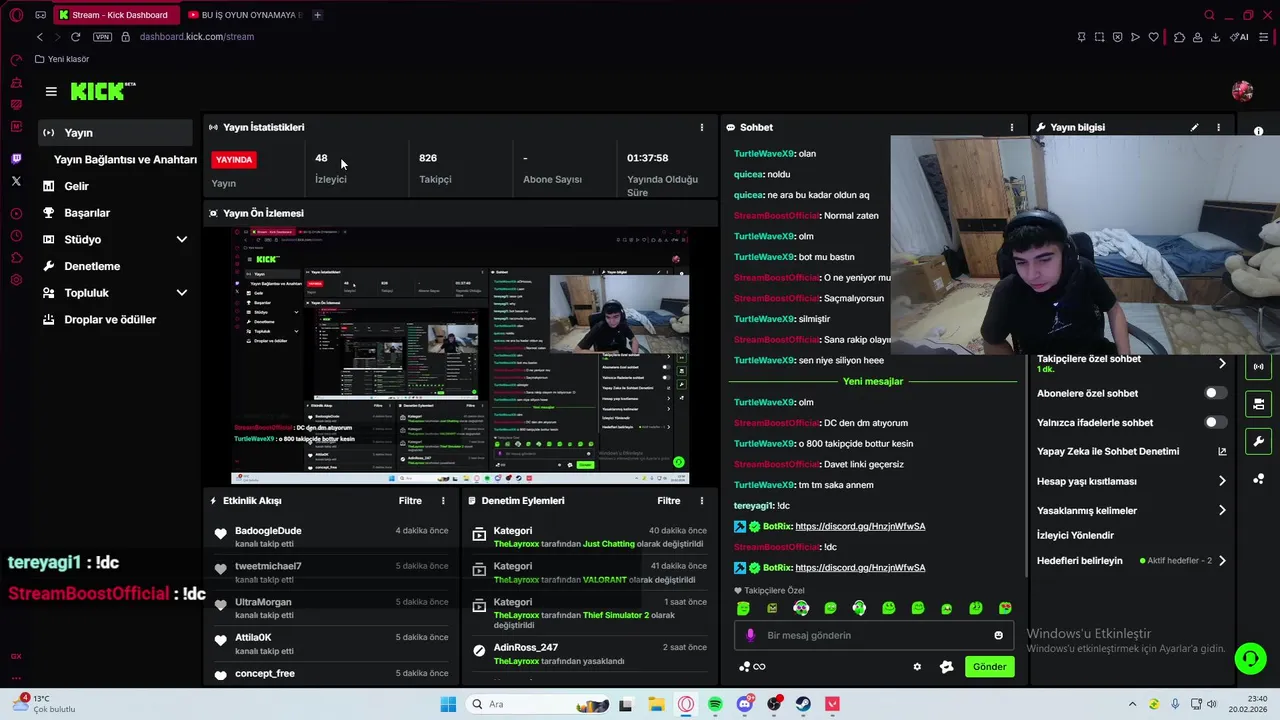Open Etkinlik Akışı three-dot menu
1280x720 pixels.
pyautogui.click(x=443, y=501)
